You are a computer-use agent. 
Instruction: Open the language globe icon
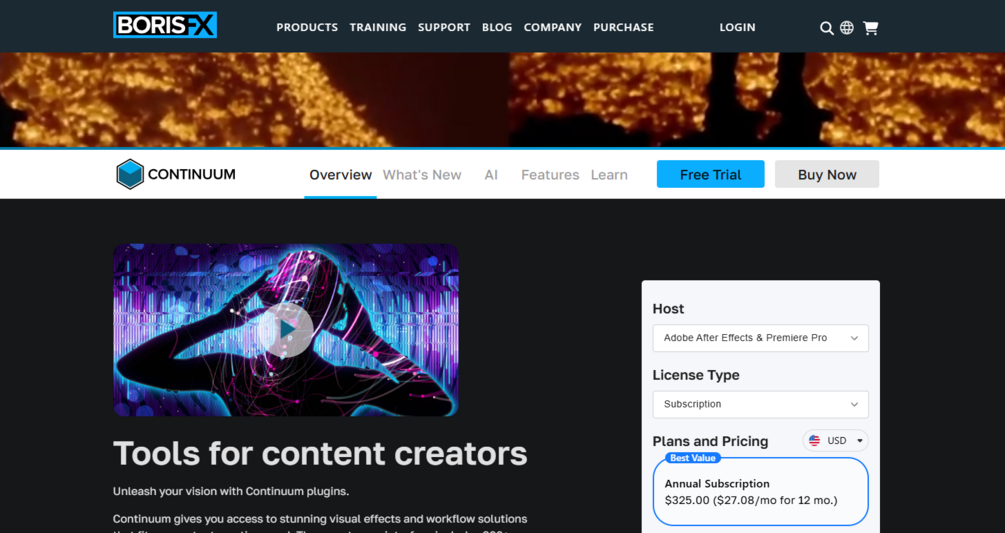847,28
